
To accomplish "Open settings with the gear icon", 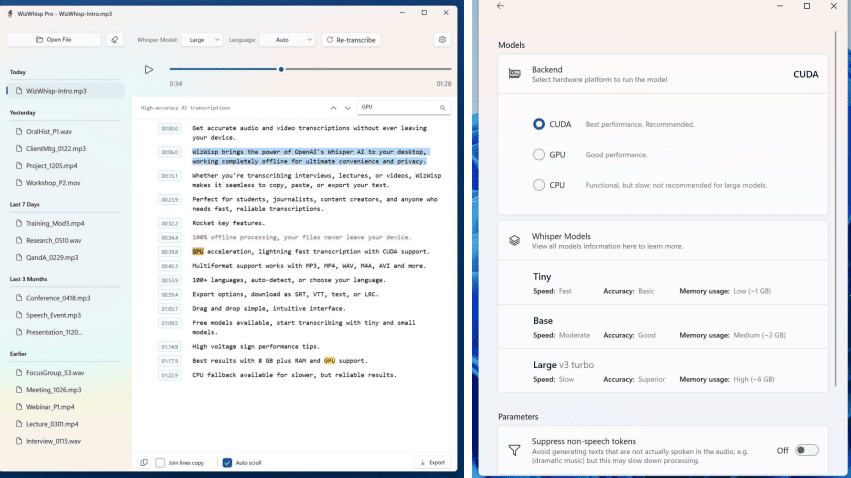I will [442, 40].
